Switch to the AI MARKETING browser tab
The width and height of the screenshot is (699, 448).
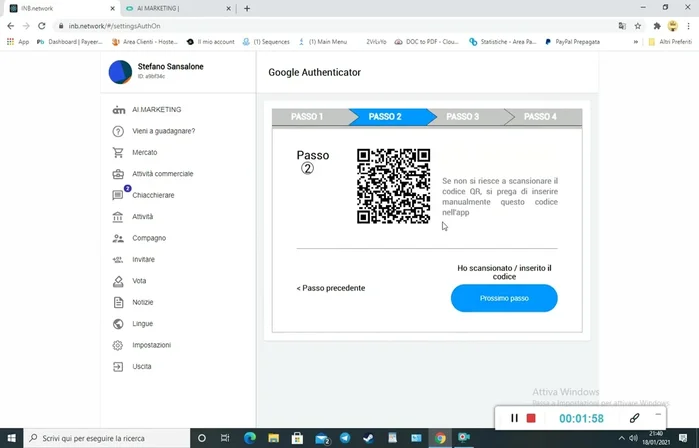pyautogui.click(x=176, y=8)
